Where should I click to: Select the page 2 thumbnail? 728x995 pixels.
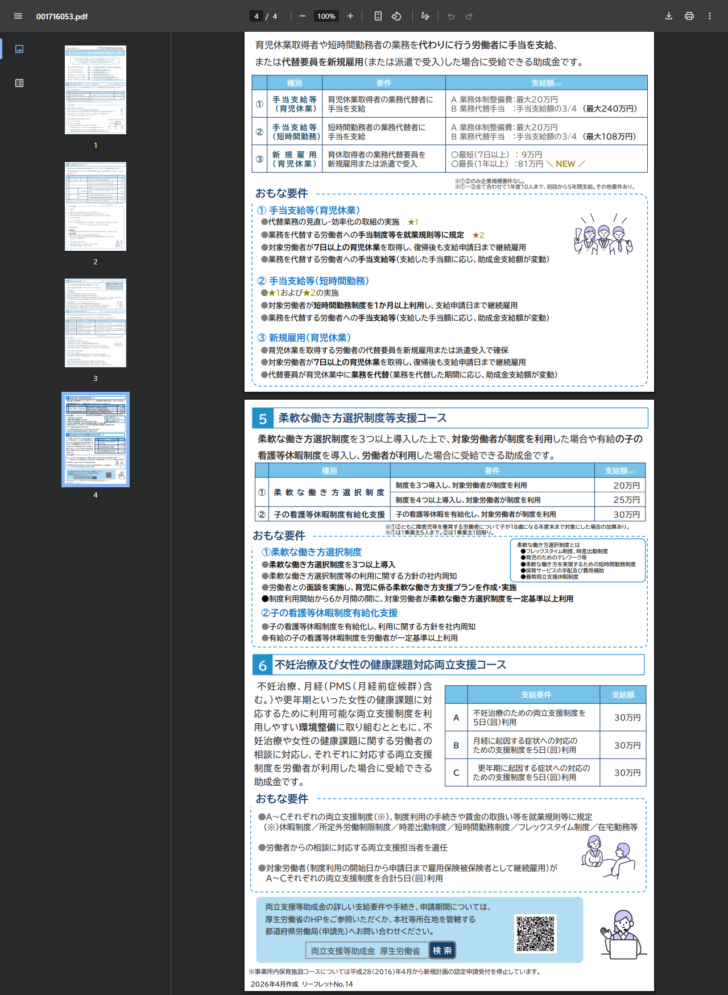[x=95, y=206]
